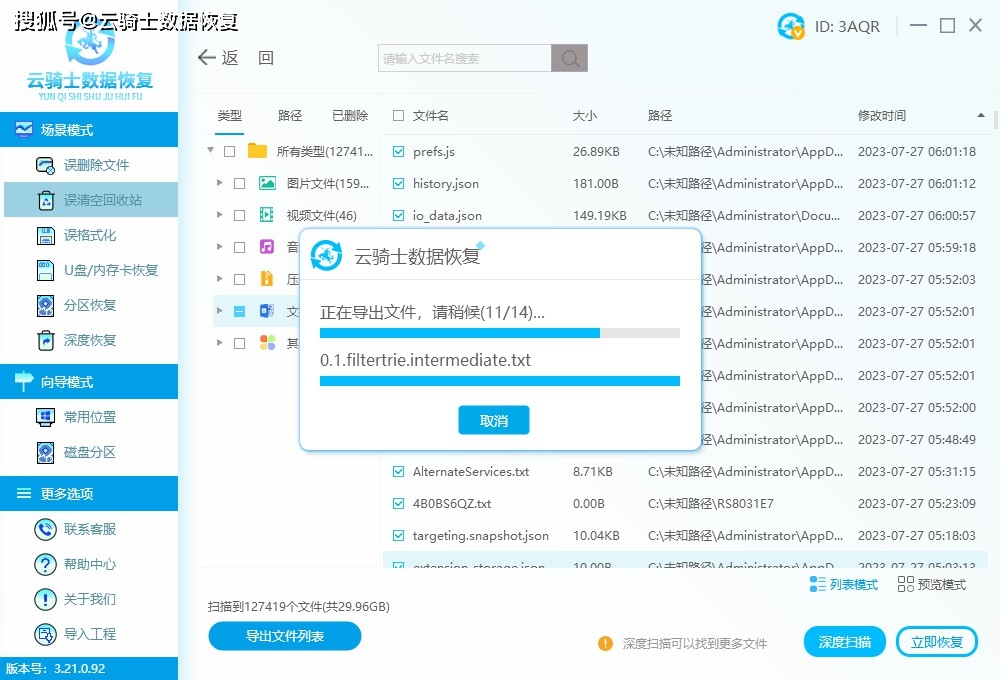Image resolution: width=1000 pixels, height=680 pixels.
Task: Switch to the 路径 tab
Action: pos(289,115)
